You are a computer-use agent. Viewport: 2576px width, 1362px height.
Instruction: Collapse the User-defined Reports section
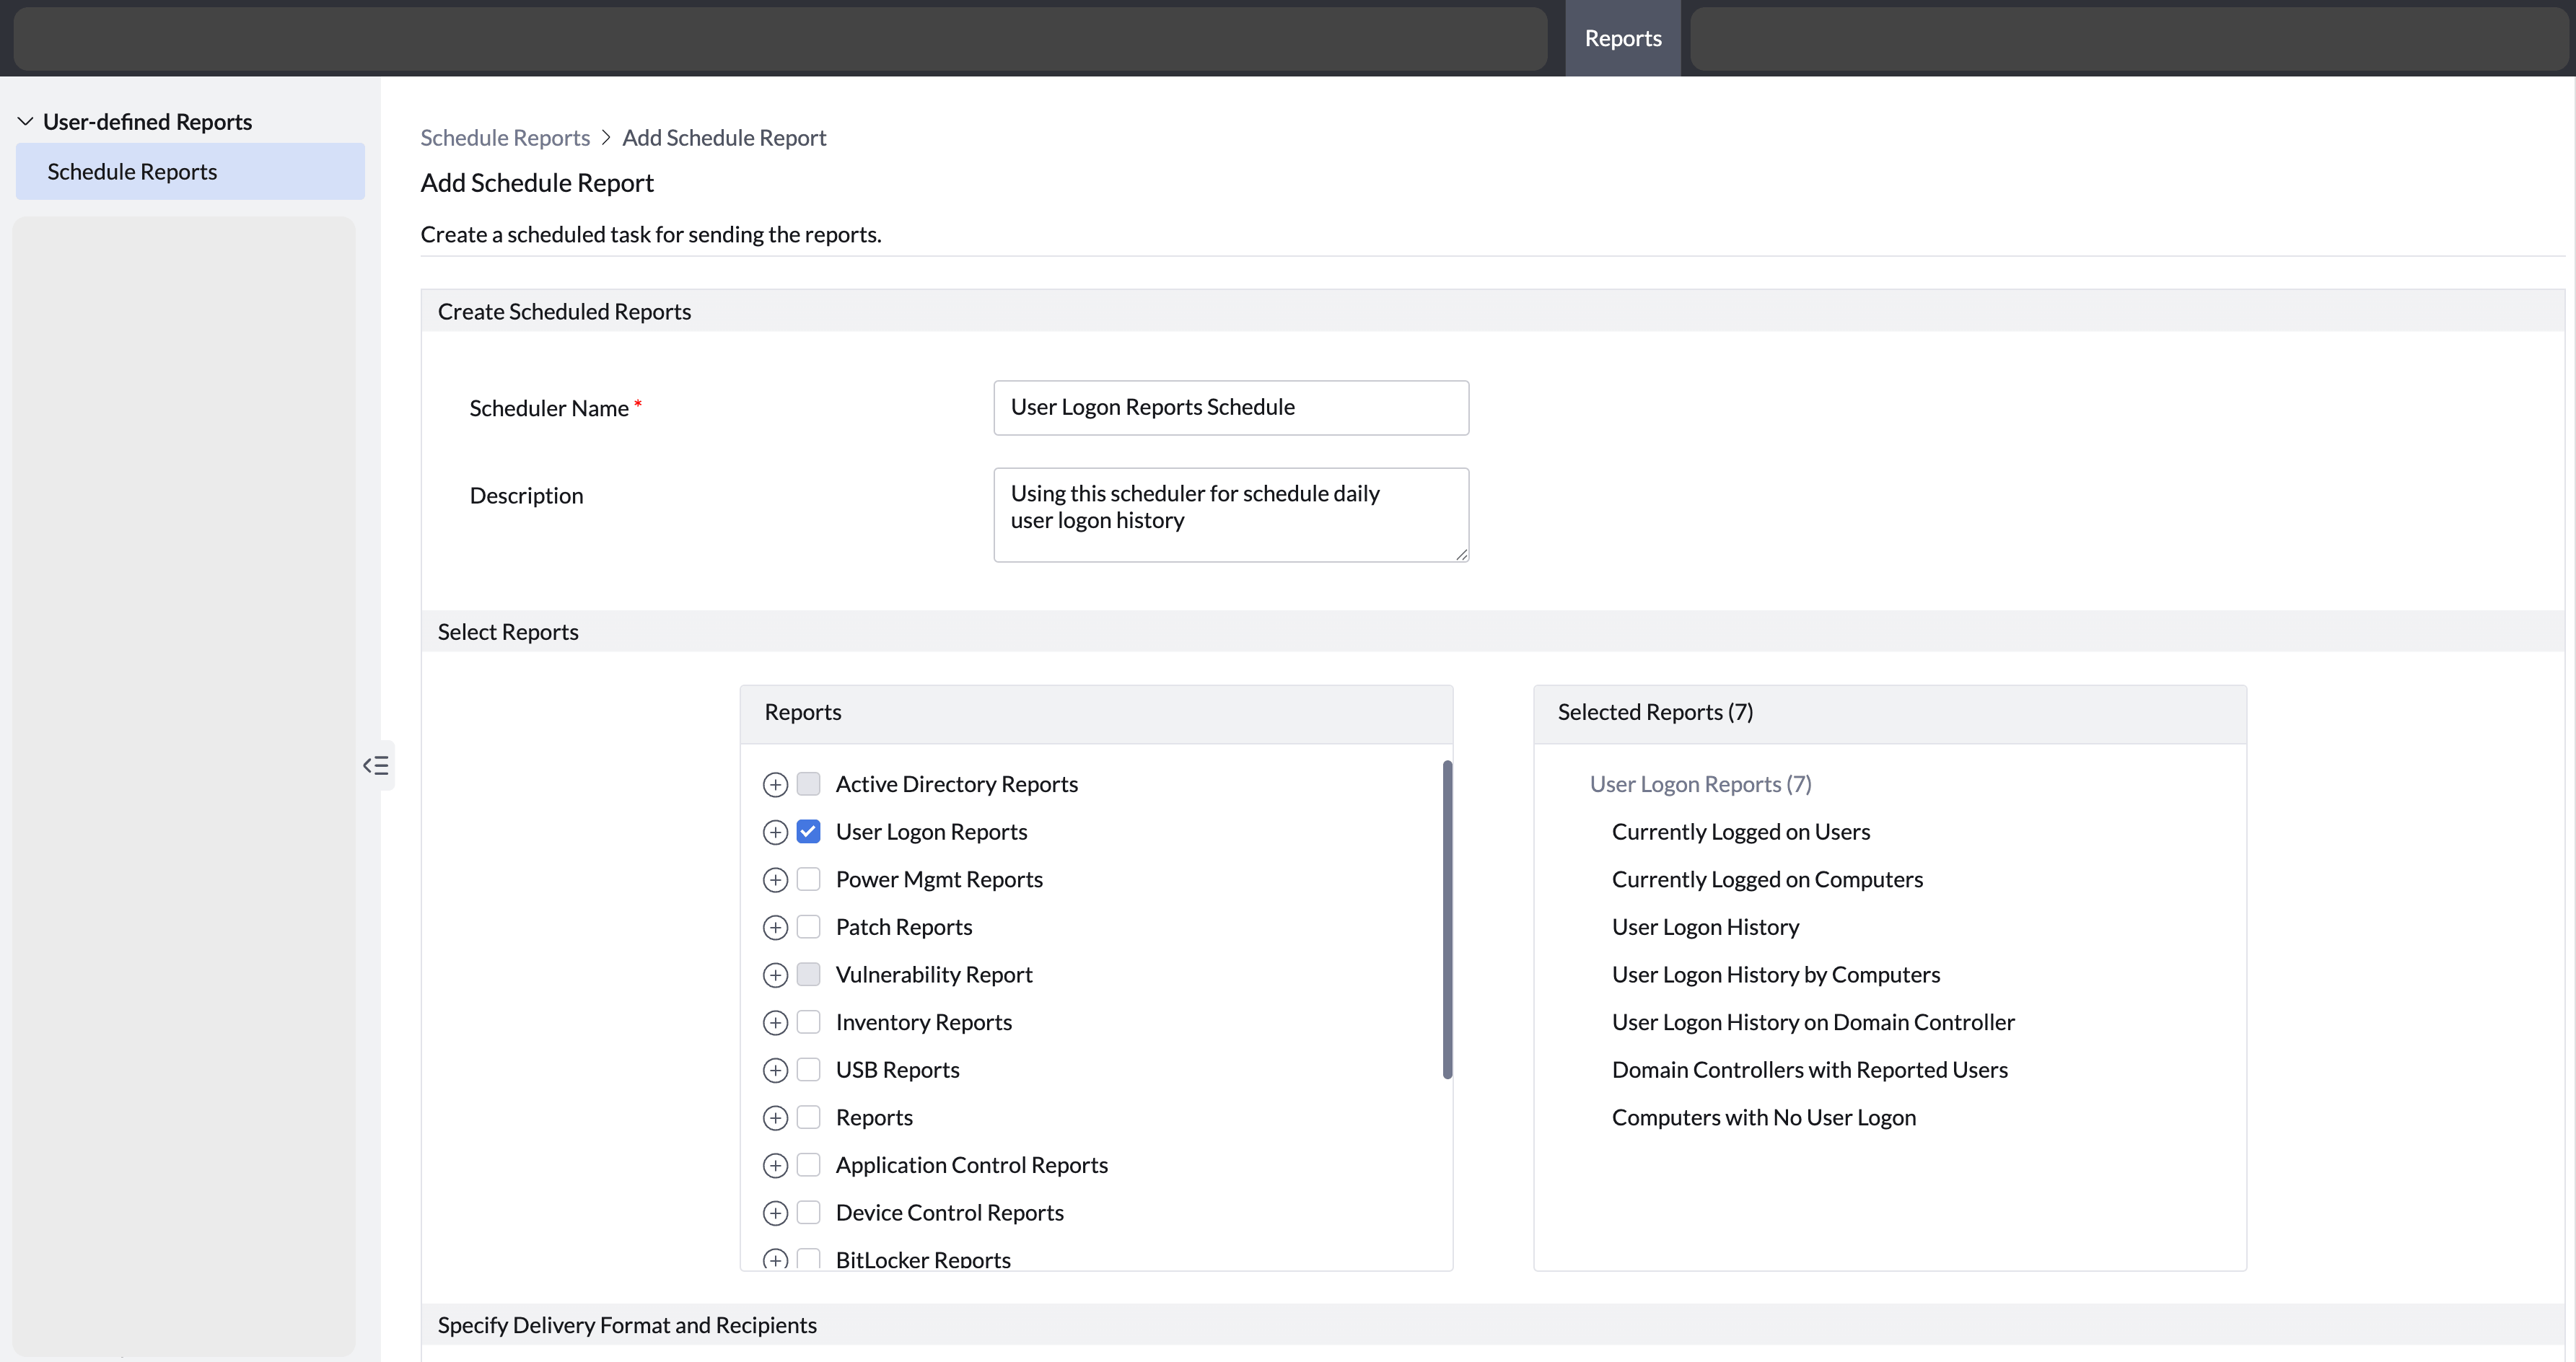[x=26, y=121]
